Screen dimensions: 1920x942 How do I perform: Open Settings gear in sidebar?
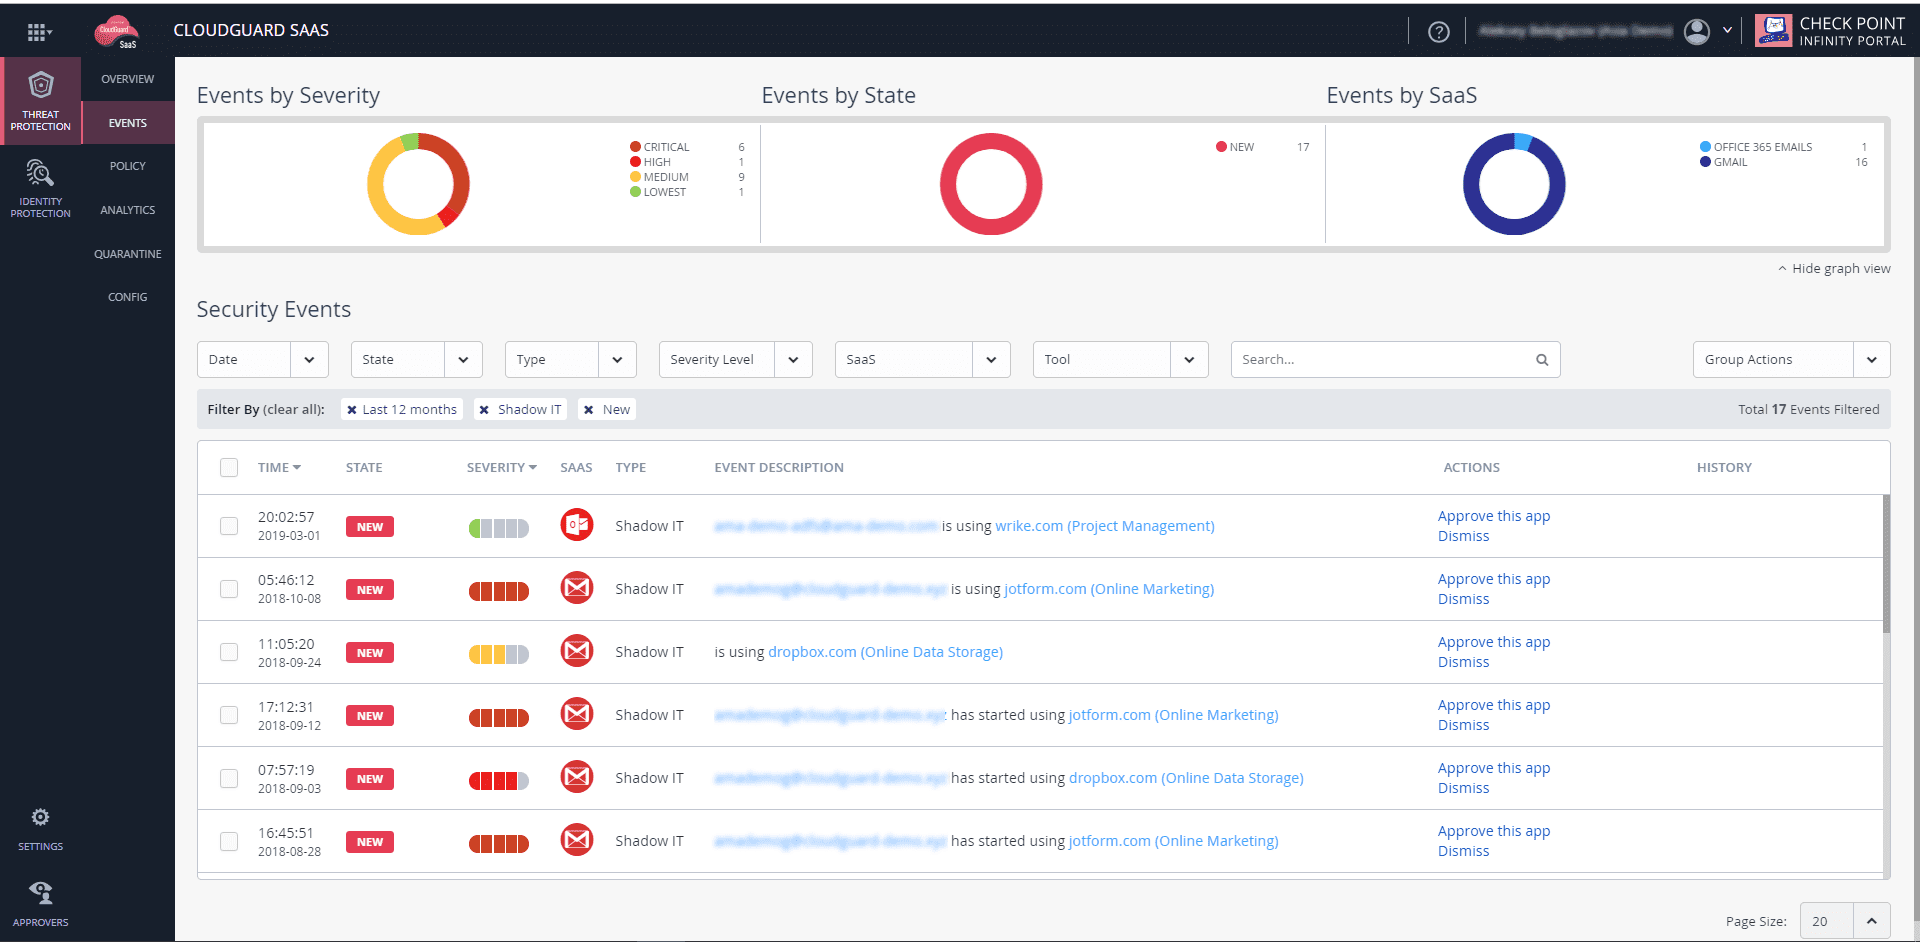click(x=40, y=818)
